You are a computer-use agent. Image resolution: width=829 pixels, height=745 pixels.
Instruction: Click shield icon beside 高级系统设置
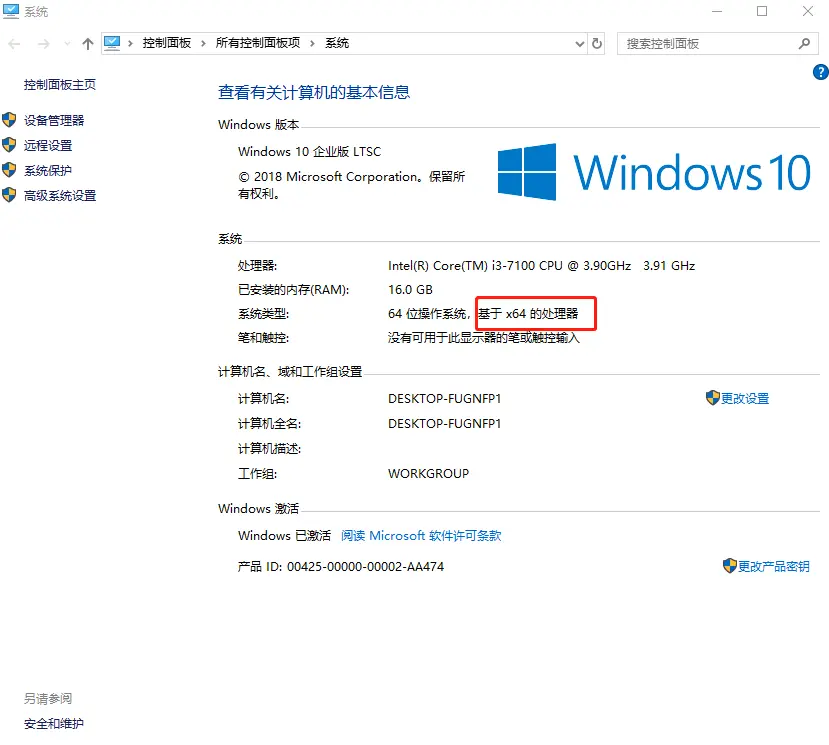point(9,195)
